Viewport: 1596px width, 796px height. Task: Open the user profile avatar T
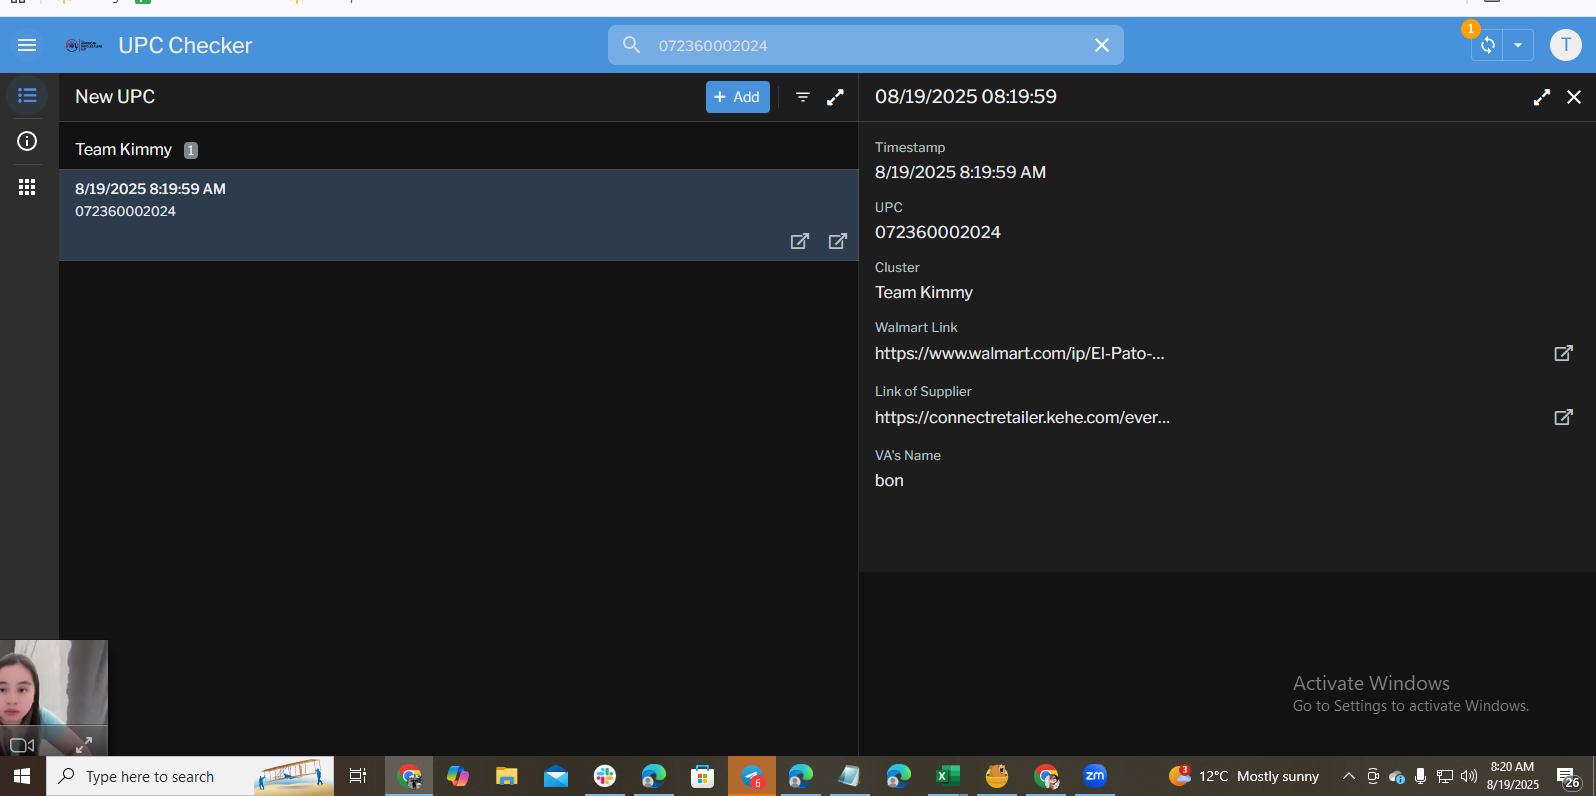tap(1565, 45)
